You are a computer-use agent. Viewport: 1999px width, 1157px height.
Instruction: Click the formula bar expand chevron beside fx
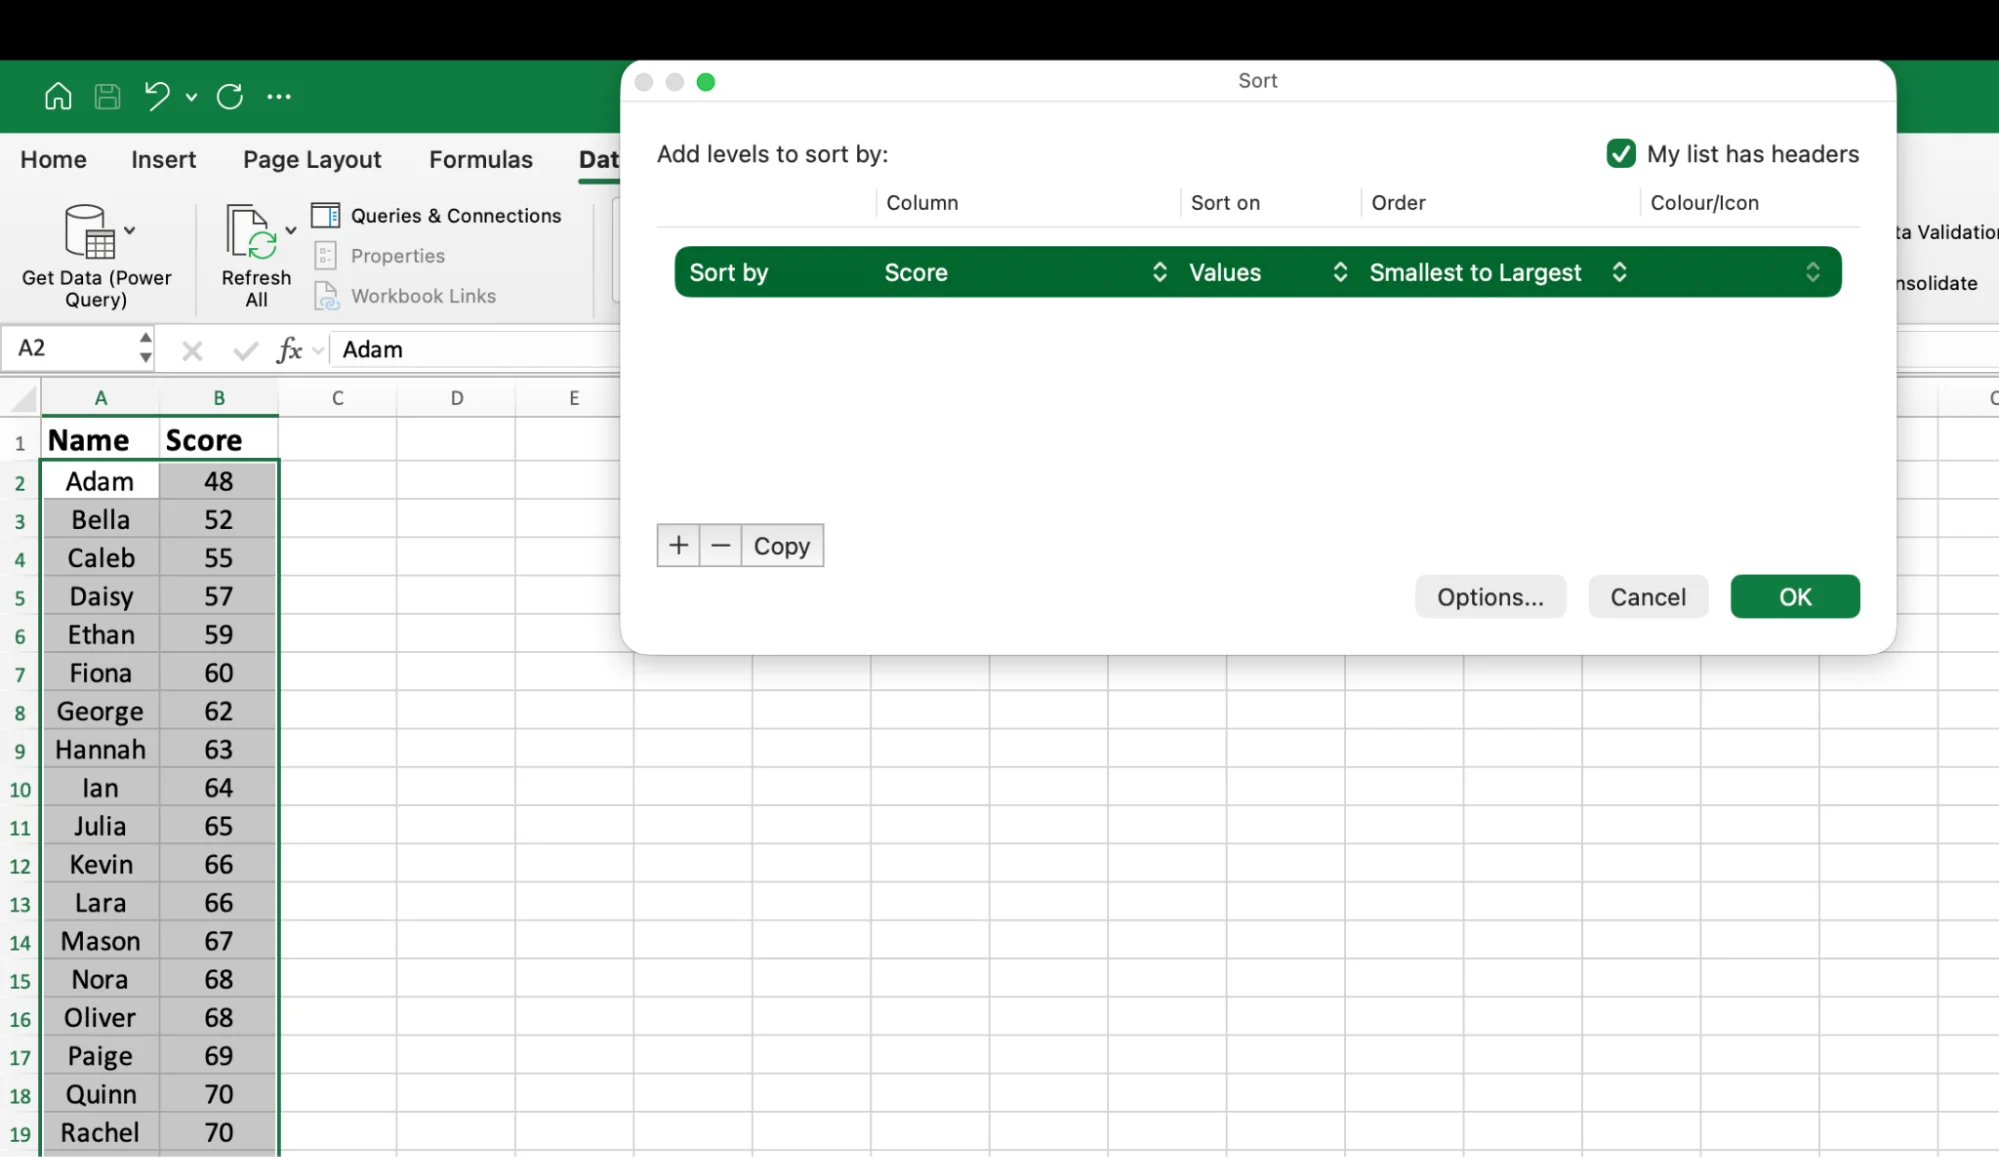(318, 350)
